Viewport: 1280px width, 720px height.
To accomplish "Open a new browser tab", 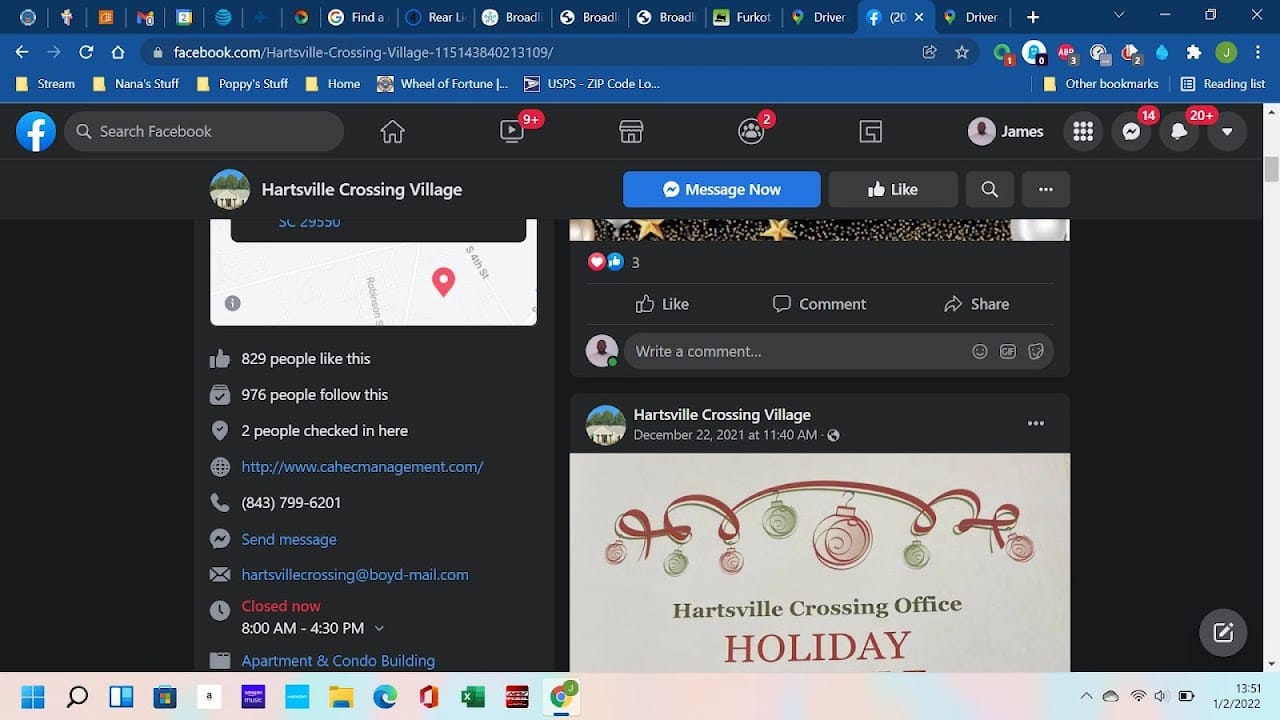I will coord(1033,17).
